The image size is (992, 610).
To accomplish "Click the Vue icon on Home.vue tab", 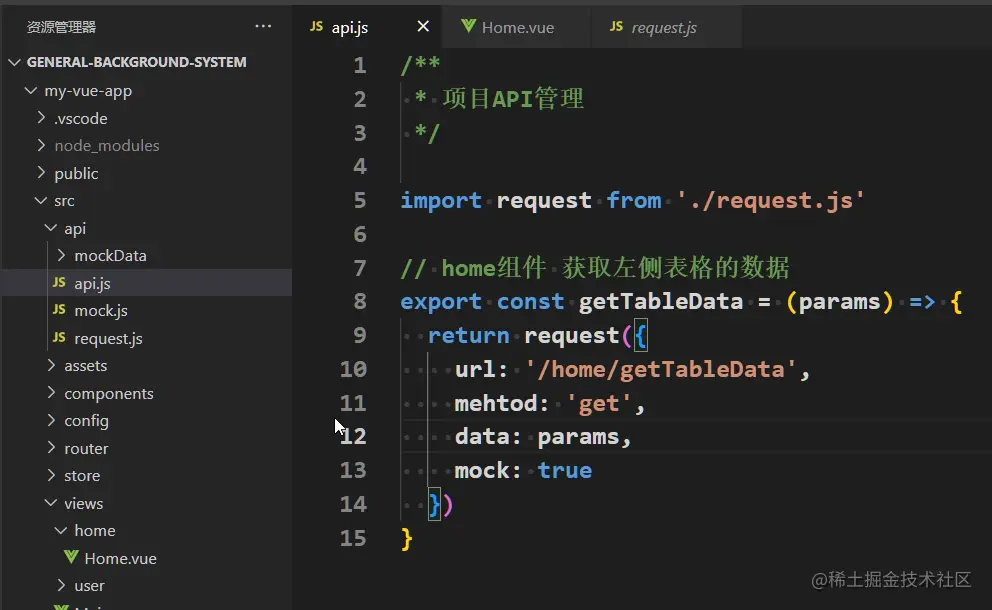I will [468, 27].
